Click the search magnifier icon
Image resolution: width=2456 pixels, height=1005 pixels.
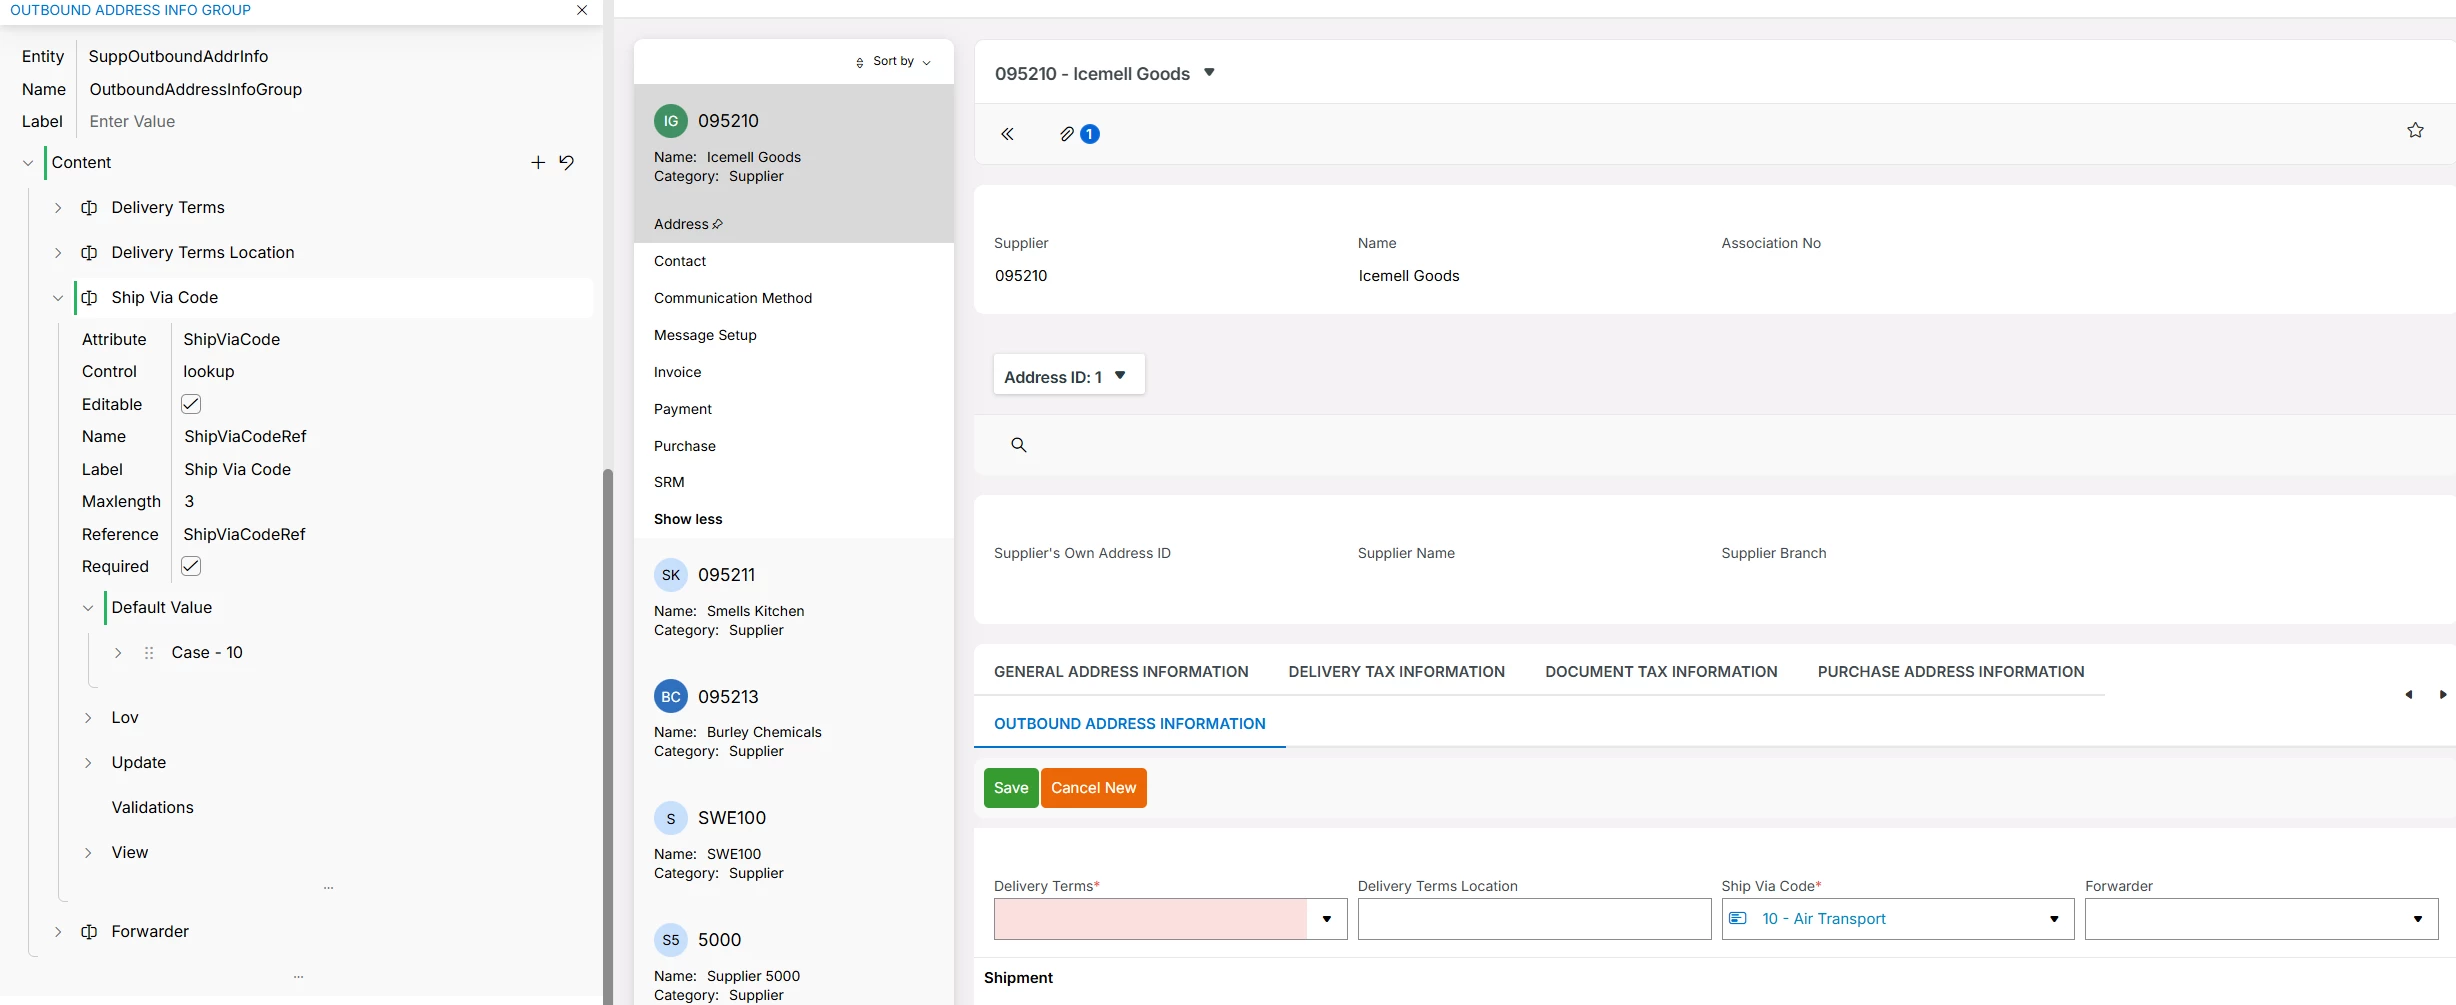[1018, 445]
